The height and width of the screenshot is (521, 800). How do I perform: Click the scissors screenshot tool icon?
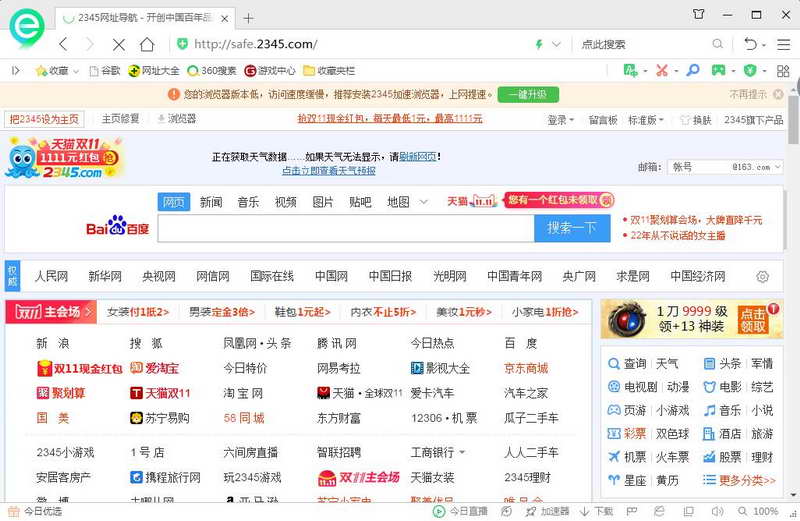click(661, 70)
